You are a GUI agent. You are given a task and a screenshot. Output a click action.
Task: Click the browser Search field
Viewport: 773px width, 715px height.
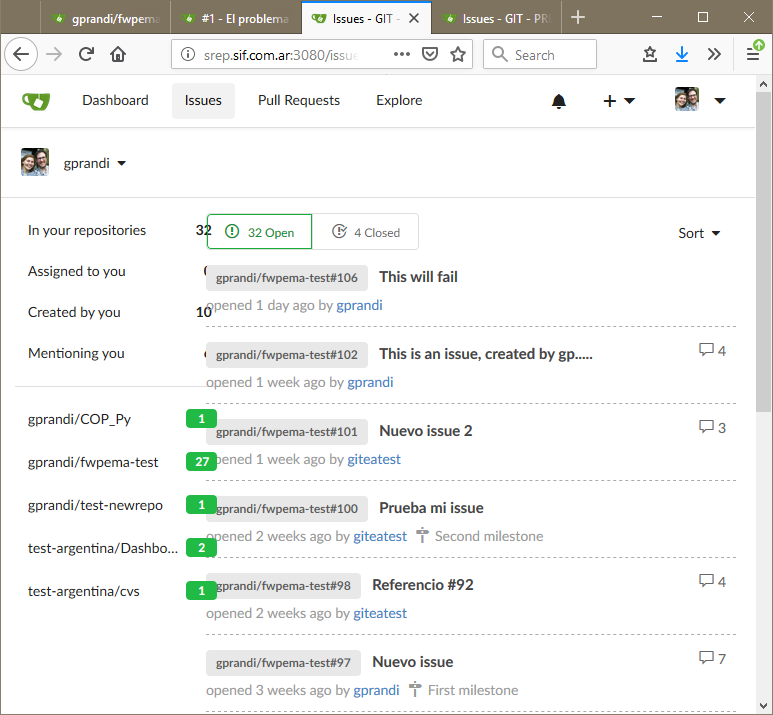pyautogui.click(x=540, y=54)
